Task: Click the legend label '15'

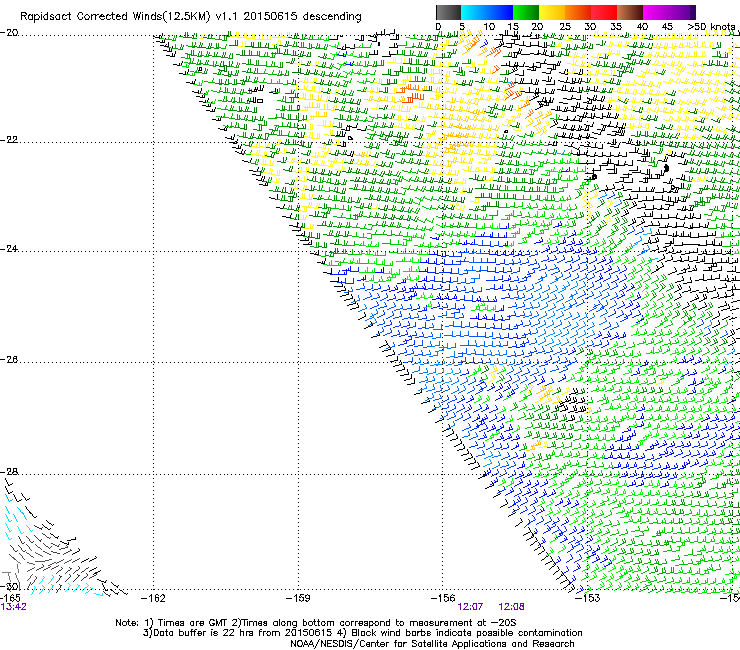Action: click(513, 27)
